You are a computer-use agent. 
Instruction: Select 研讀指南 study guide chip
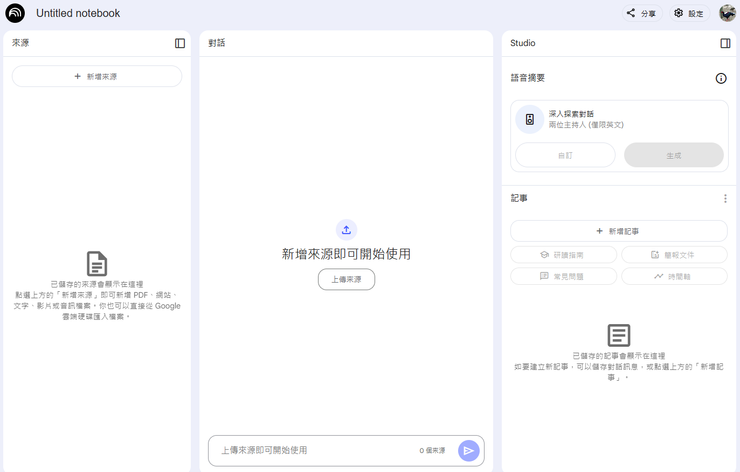pyautogui.click(x=563, y=255)
